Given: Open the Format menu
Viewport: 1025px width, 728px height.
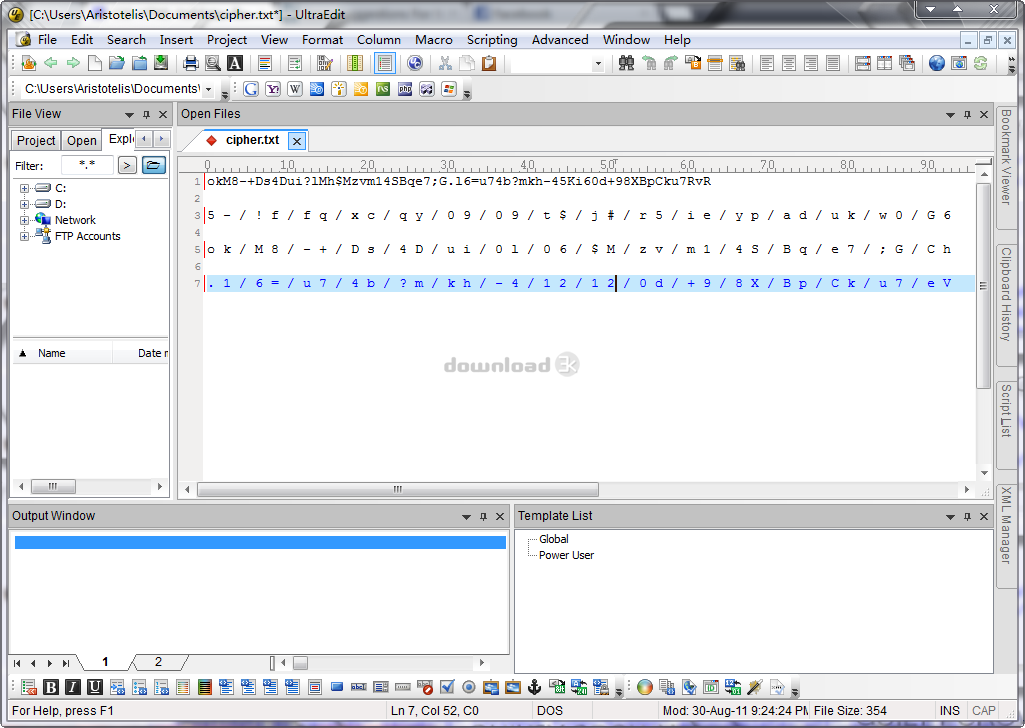Looking at the screenshot, I should pyautogui.click(x=322, y=40).
